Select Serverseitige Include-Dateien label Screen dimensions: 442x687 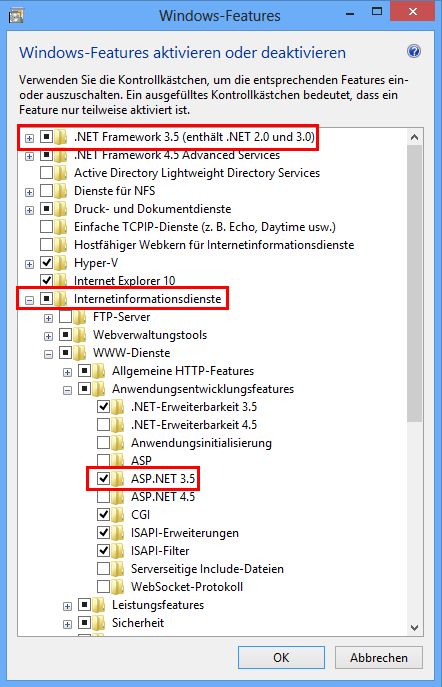[x=207, y=569]
